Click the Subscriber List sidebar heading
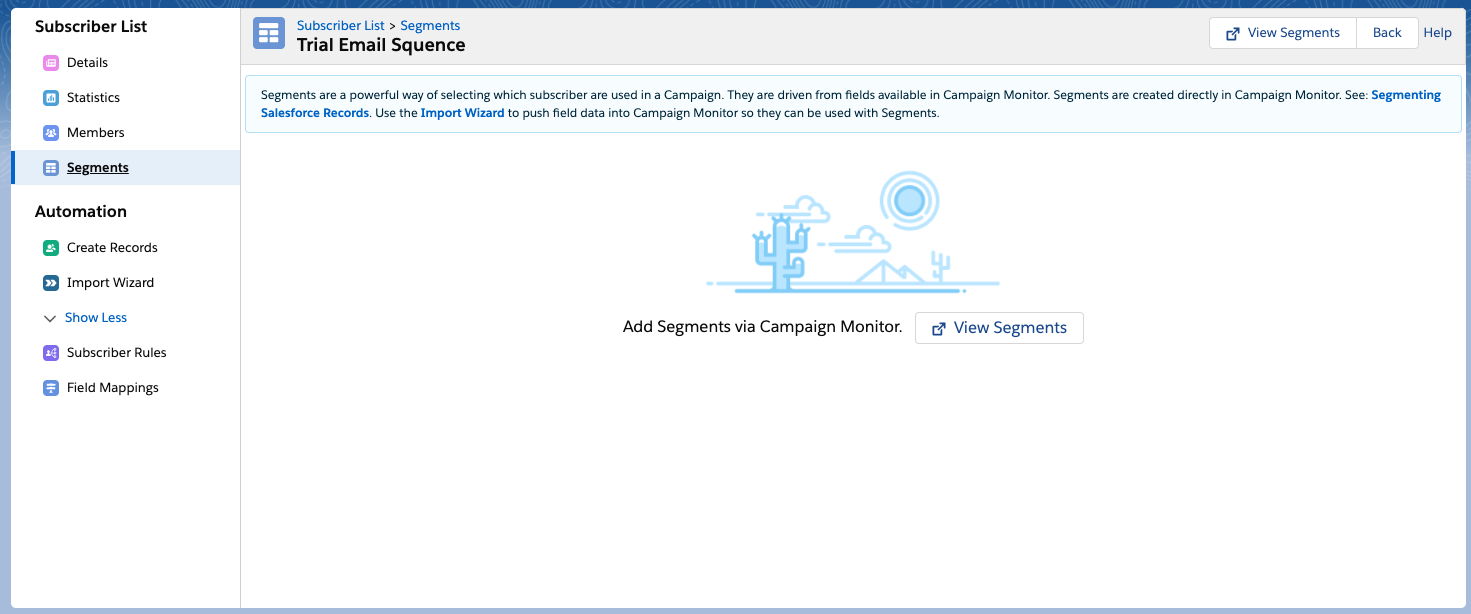Viewport: 1471px width, 614px height. [91, 27]
